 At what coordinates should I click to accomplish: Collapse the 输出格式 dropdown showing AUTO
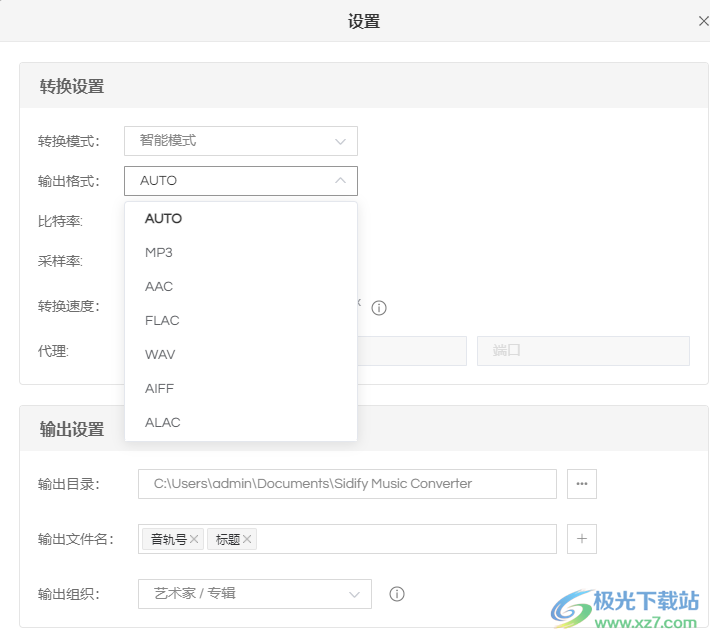[241, 181]
